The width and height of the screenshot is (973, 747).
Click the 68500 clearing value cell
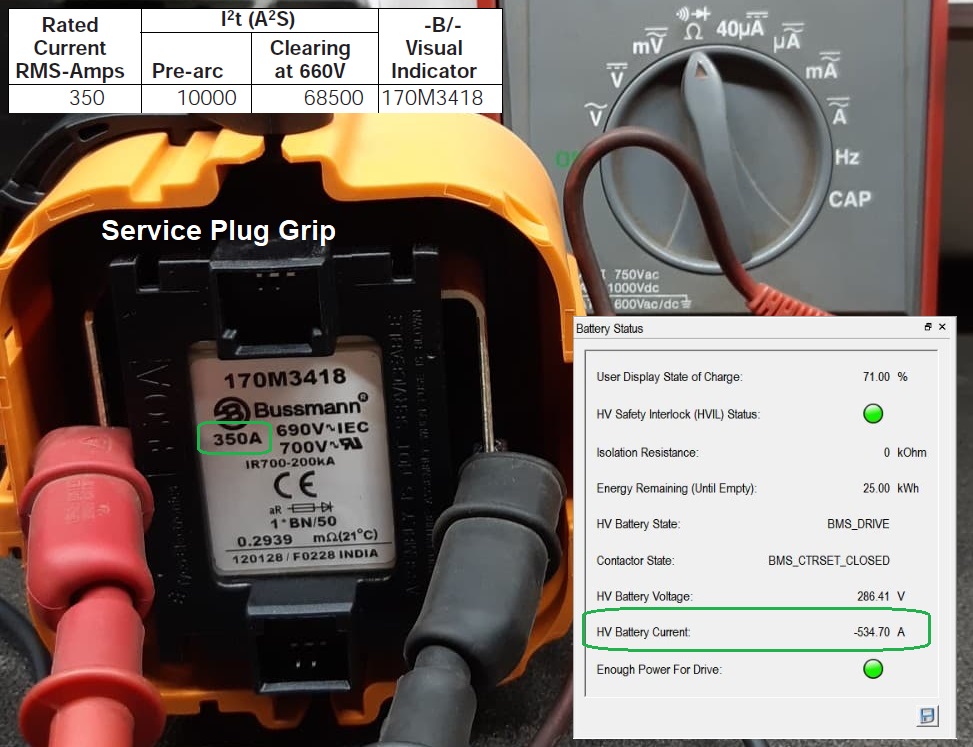coord(329,98)
